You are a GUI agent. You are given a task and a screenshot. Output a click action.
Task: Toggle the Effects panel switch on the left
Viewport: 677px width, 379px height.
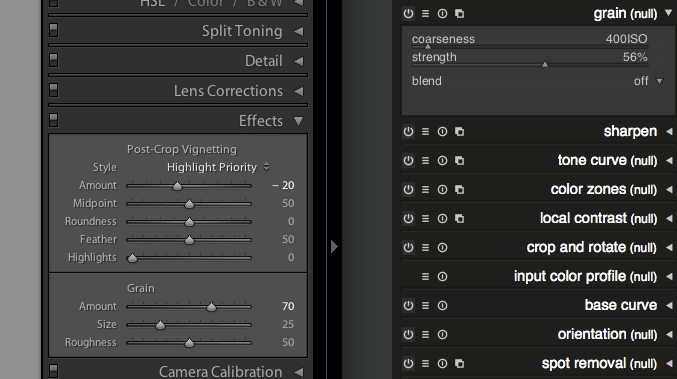click(54, 120)
